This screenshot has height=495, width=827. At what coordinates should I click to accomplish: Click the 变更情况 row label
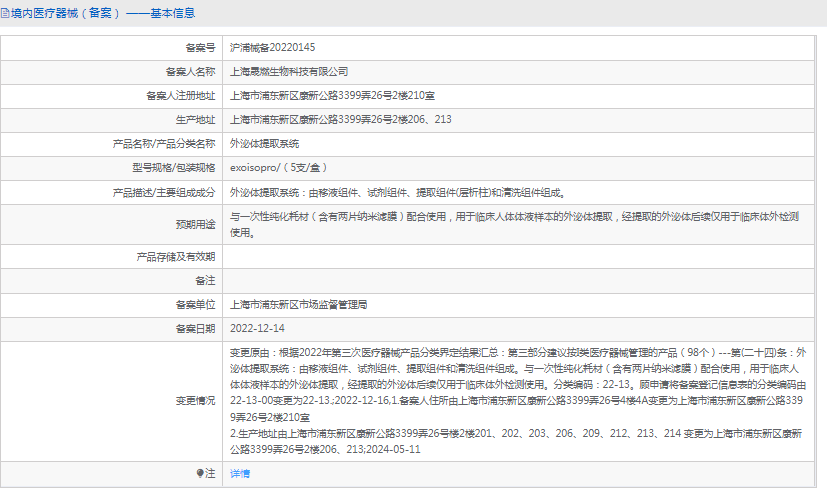click(196, 401)
